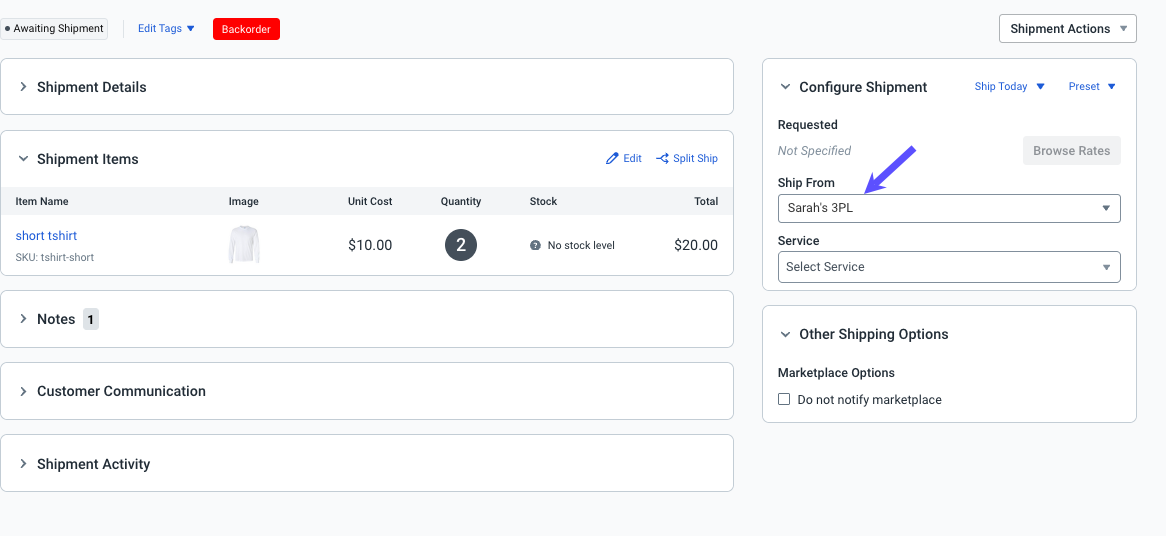
Task: Expand the Shipment Activity section
Action: coord(24,464)
